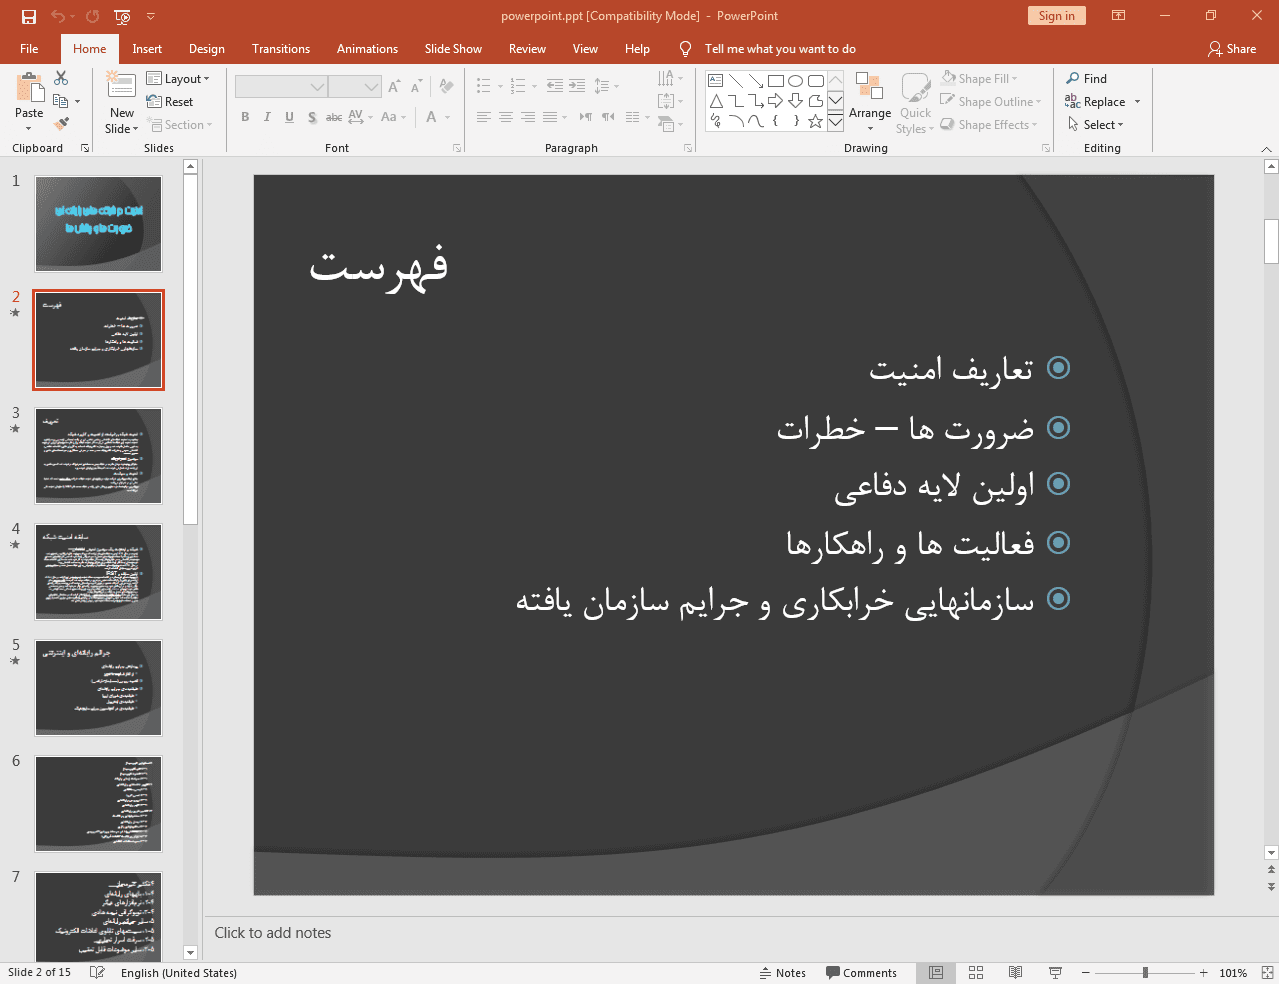This screenshot has width=1279, height=984.
Task: Open Slide Sorter view in status bar
Action: [976, 973]
